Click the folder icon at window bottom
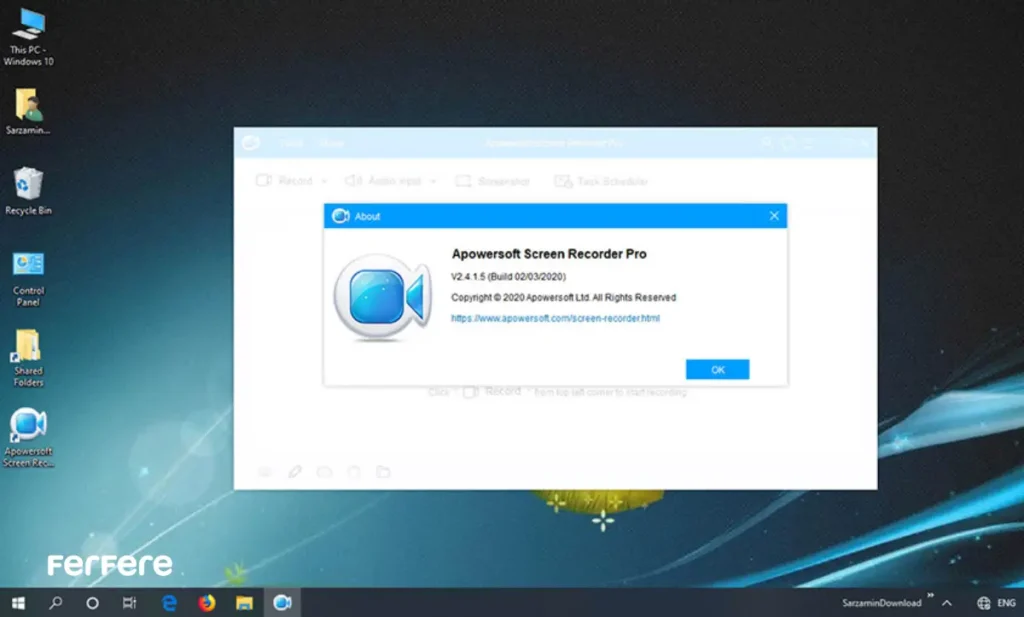This screenshot has width=1024, height=617. coord(383,471)
